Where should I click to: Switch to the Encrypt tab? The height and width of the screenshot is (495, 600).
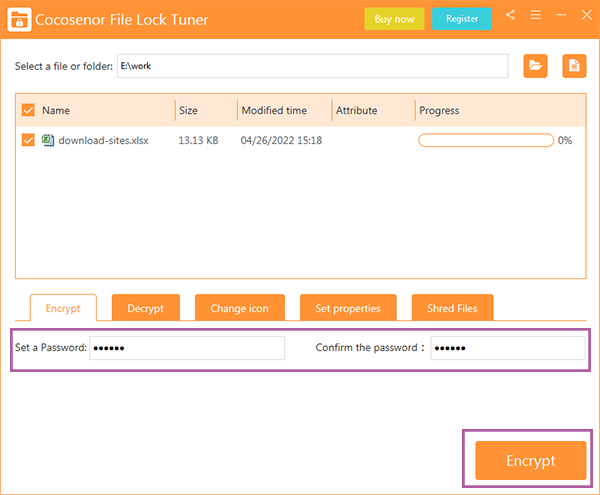click(x=63, y=308)
